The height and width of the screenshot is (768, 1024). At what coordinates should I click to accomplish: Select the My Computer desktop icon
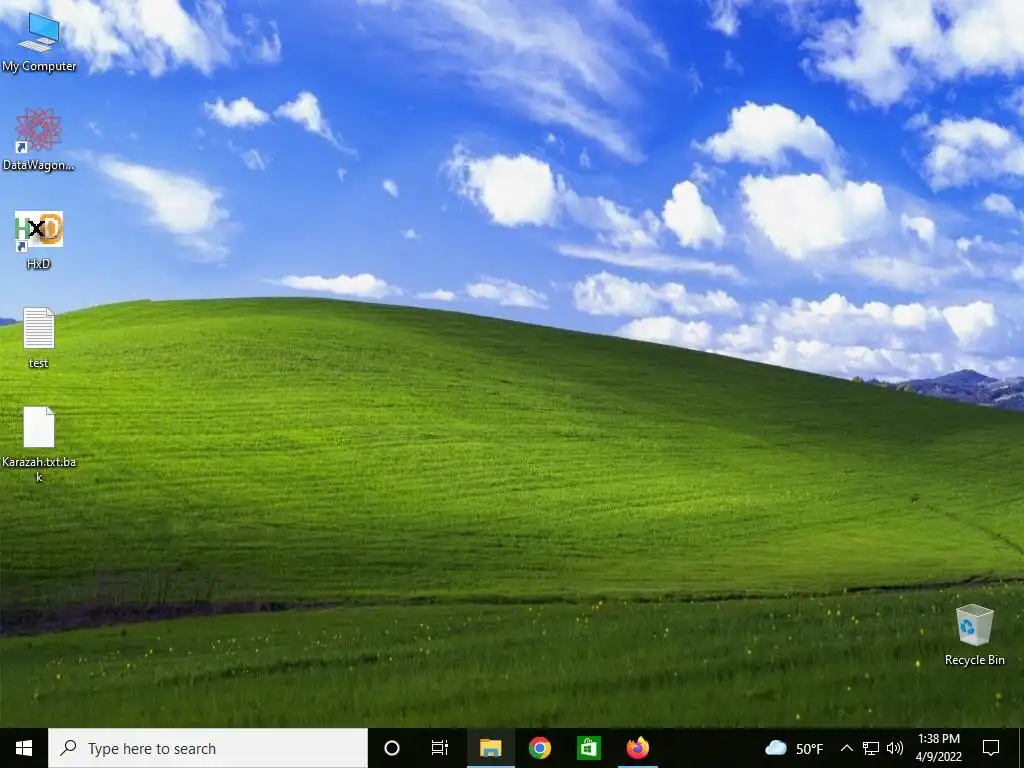pos(39,41)
